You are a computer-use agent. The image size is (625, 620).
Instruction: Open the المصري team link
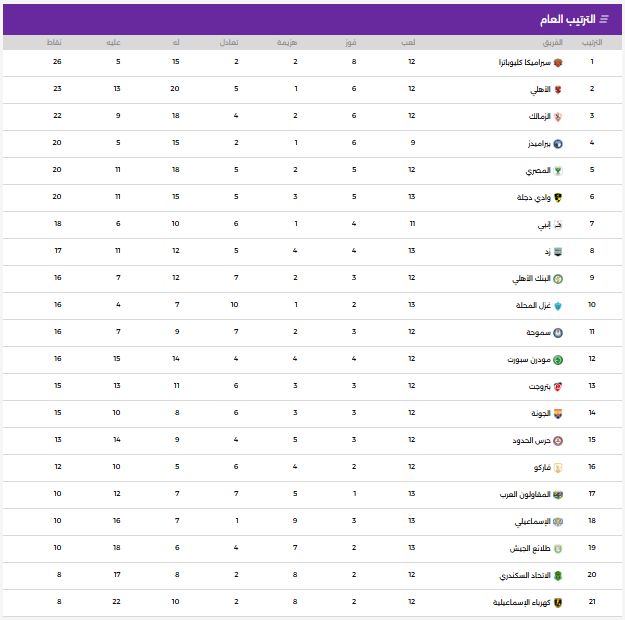pyautogui.click(x=535, y=170)
